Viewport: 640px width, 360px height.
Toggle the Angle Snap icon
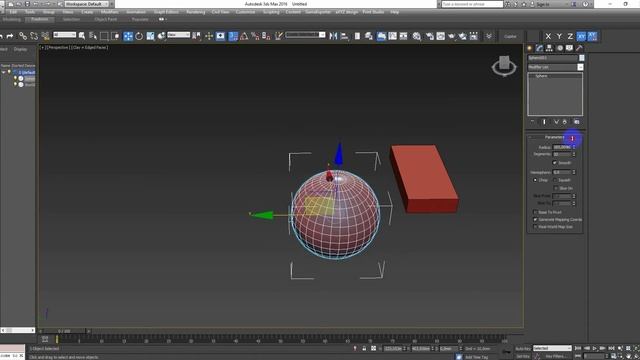244,36
